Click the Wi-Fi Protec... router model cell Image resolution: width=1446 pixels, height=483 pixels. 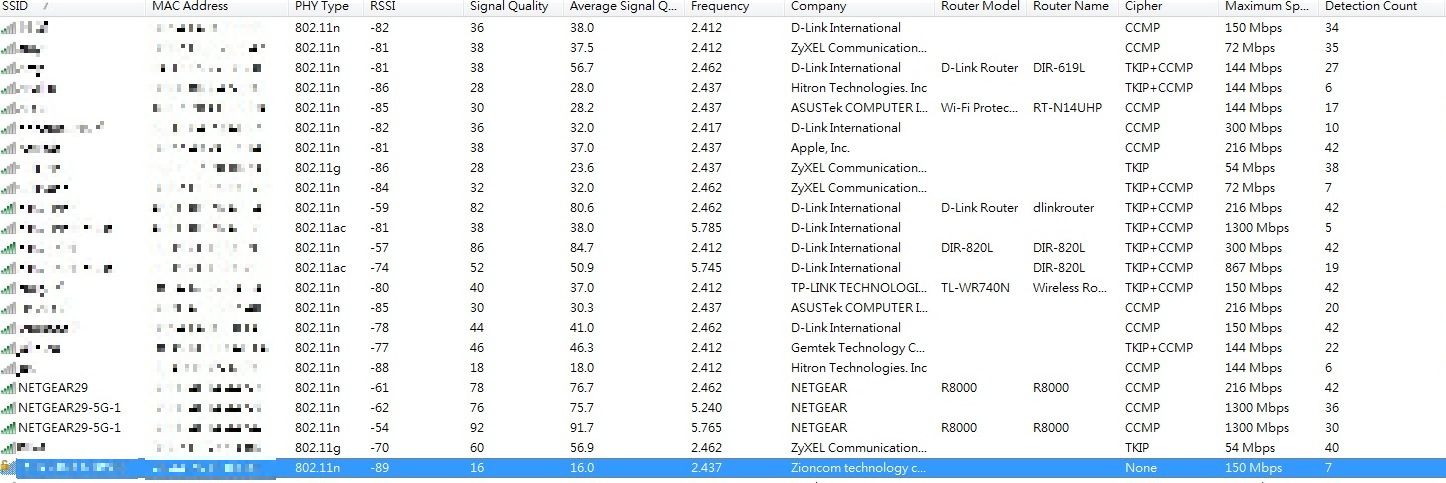click(979, 108)
